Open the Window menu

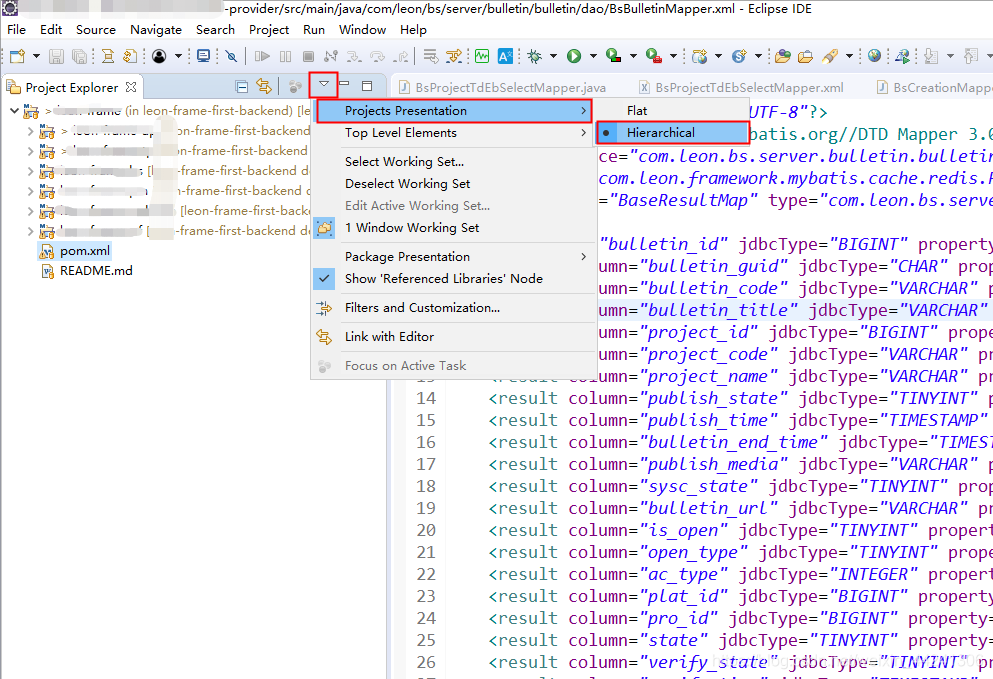pyautogui.click(x=362, y=30)
